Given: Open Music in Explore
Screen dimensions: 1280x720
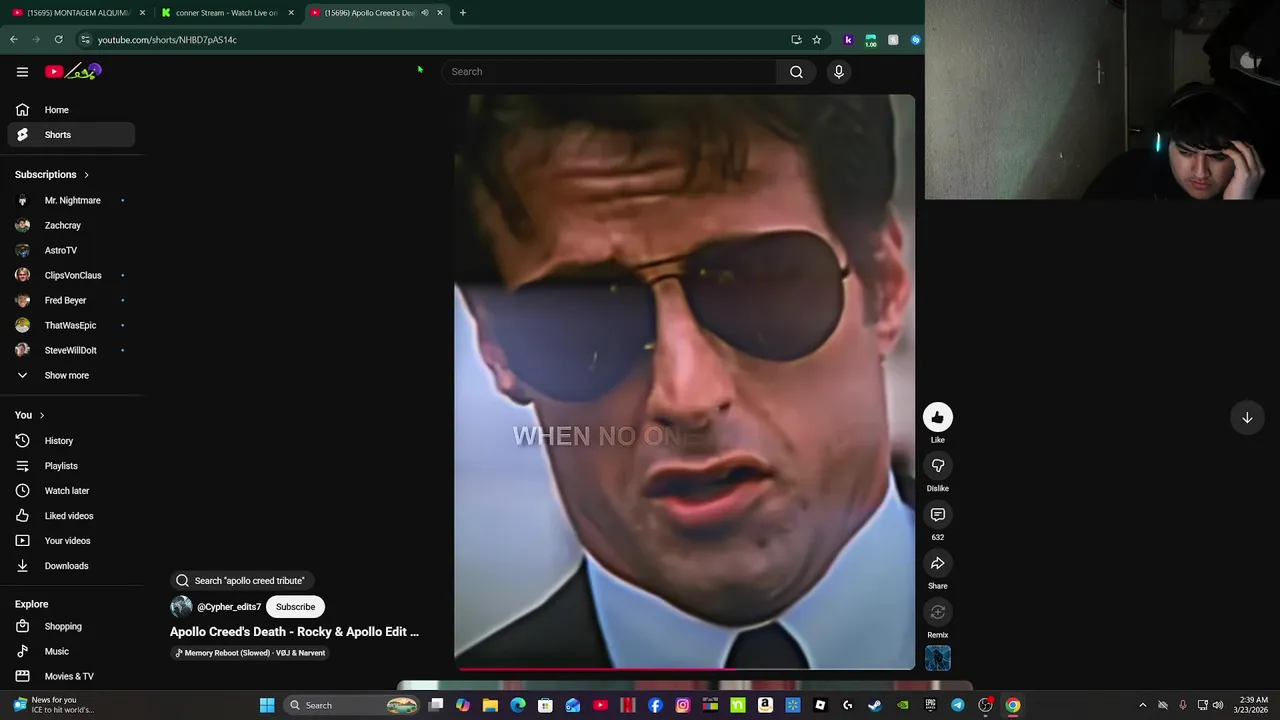Looking at the screenshot, I should coord(71,652).
